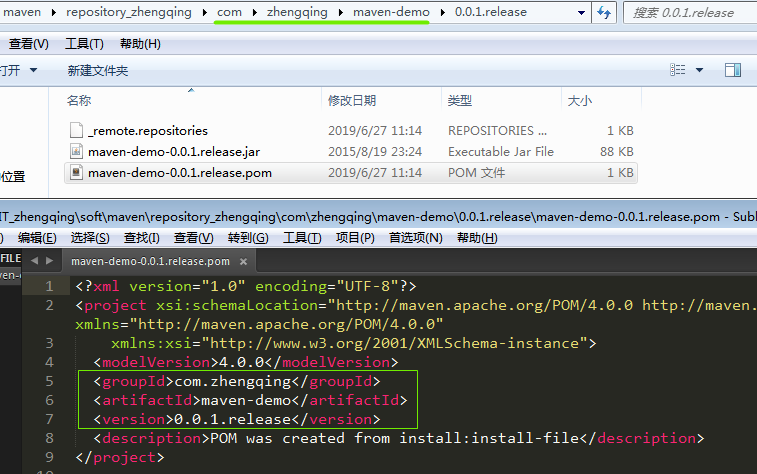
Task: Open Sublime 编辑(E) menu
Action: tap(37, 238)
